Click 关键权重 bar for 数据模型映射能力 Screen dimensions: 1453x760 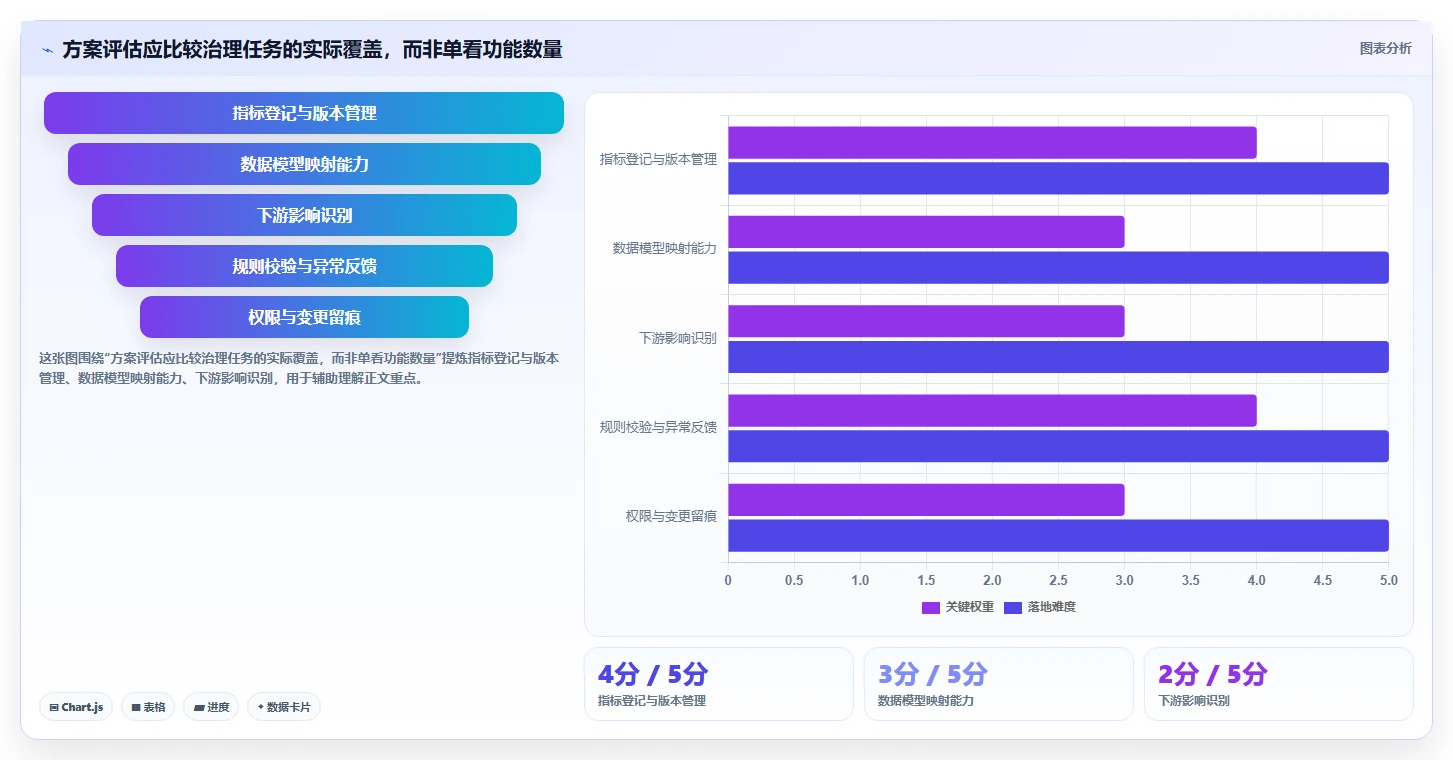926,232
